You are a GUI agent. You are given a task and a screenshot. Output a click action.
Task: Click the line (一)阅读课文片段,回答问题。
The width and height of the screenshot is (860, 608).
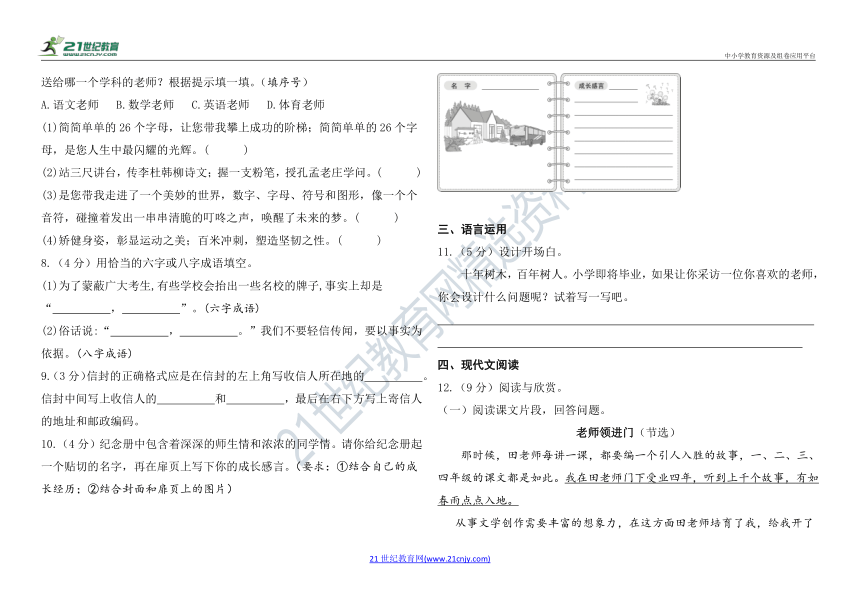coord(524,410)
